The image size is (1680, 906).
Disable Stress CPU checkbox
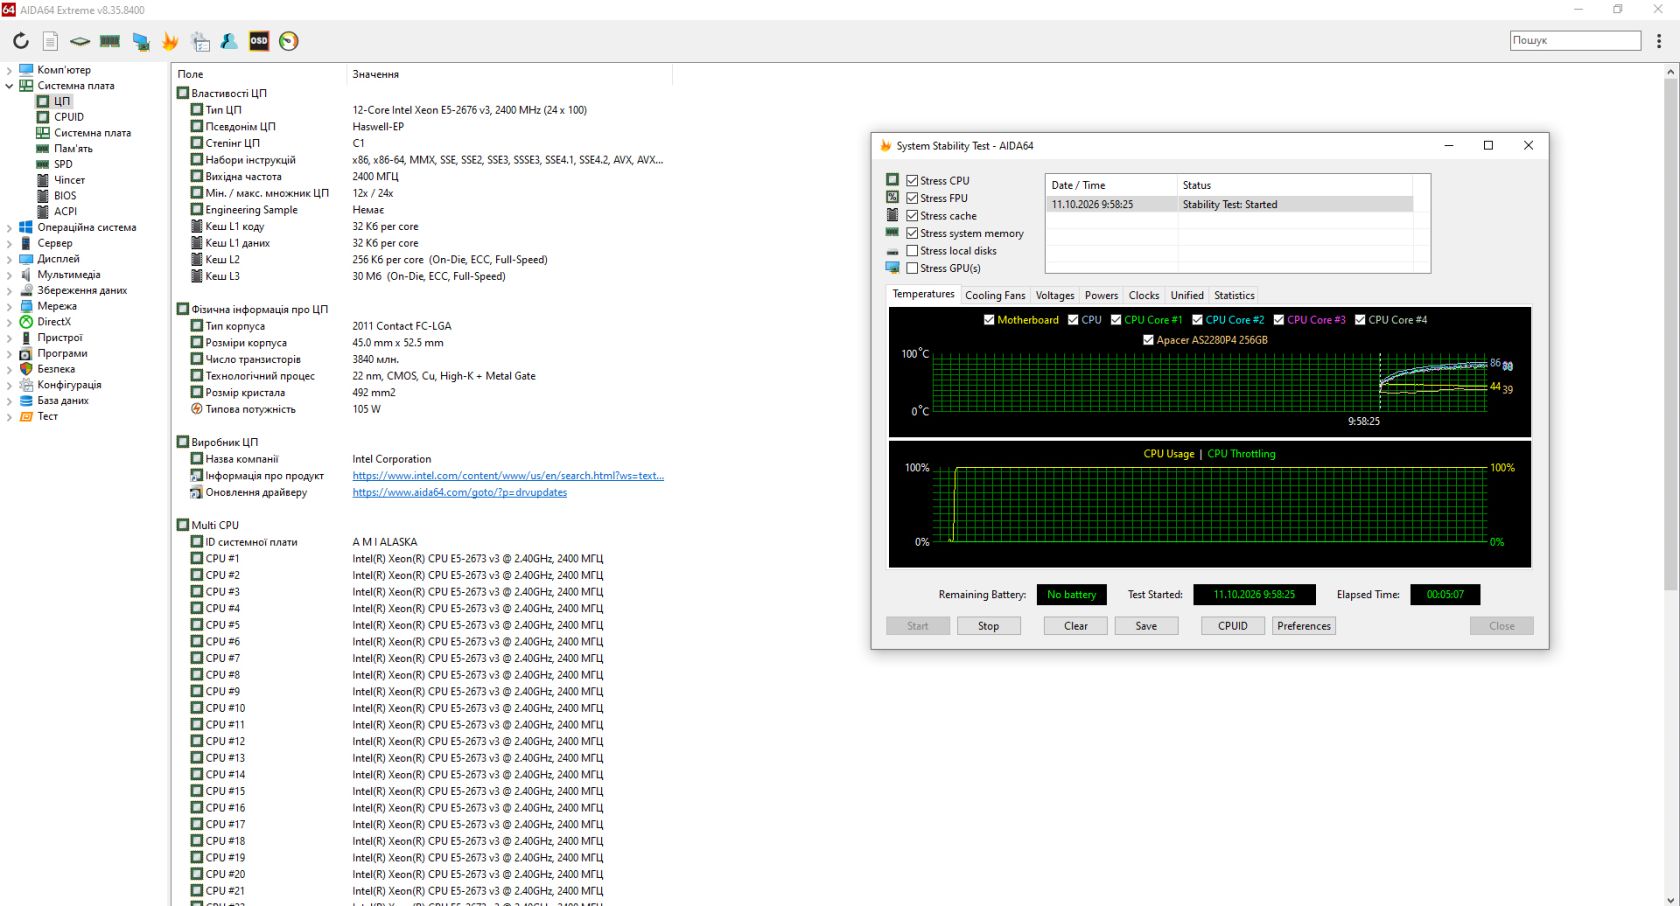coord(912,181)
